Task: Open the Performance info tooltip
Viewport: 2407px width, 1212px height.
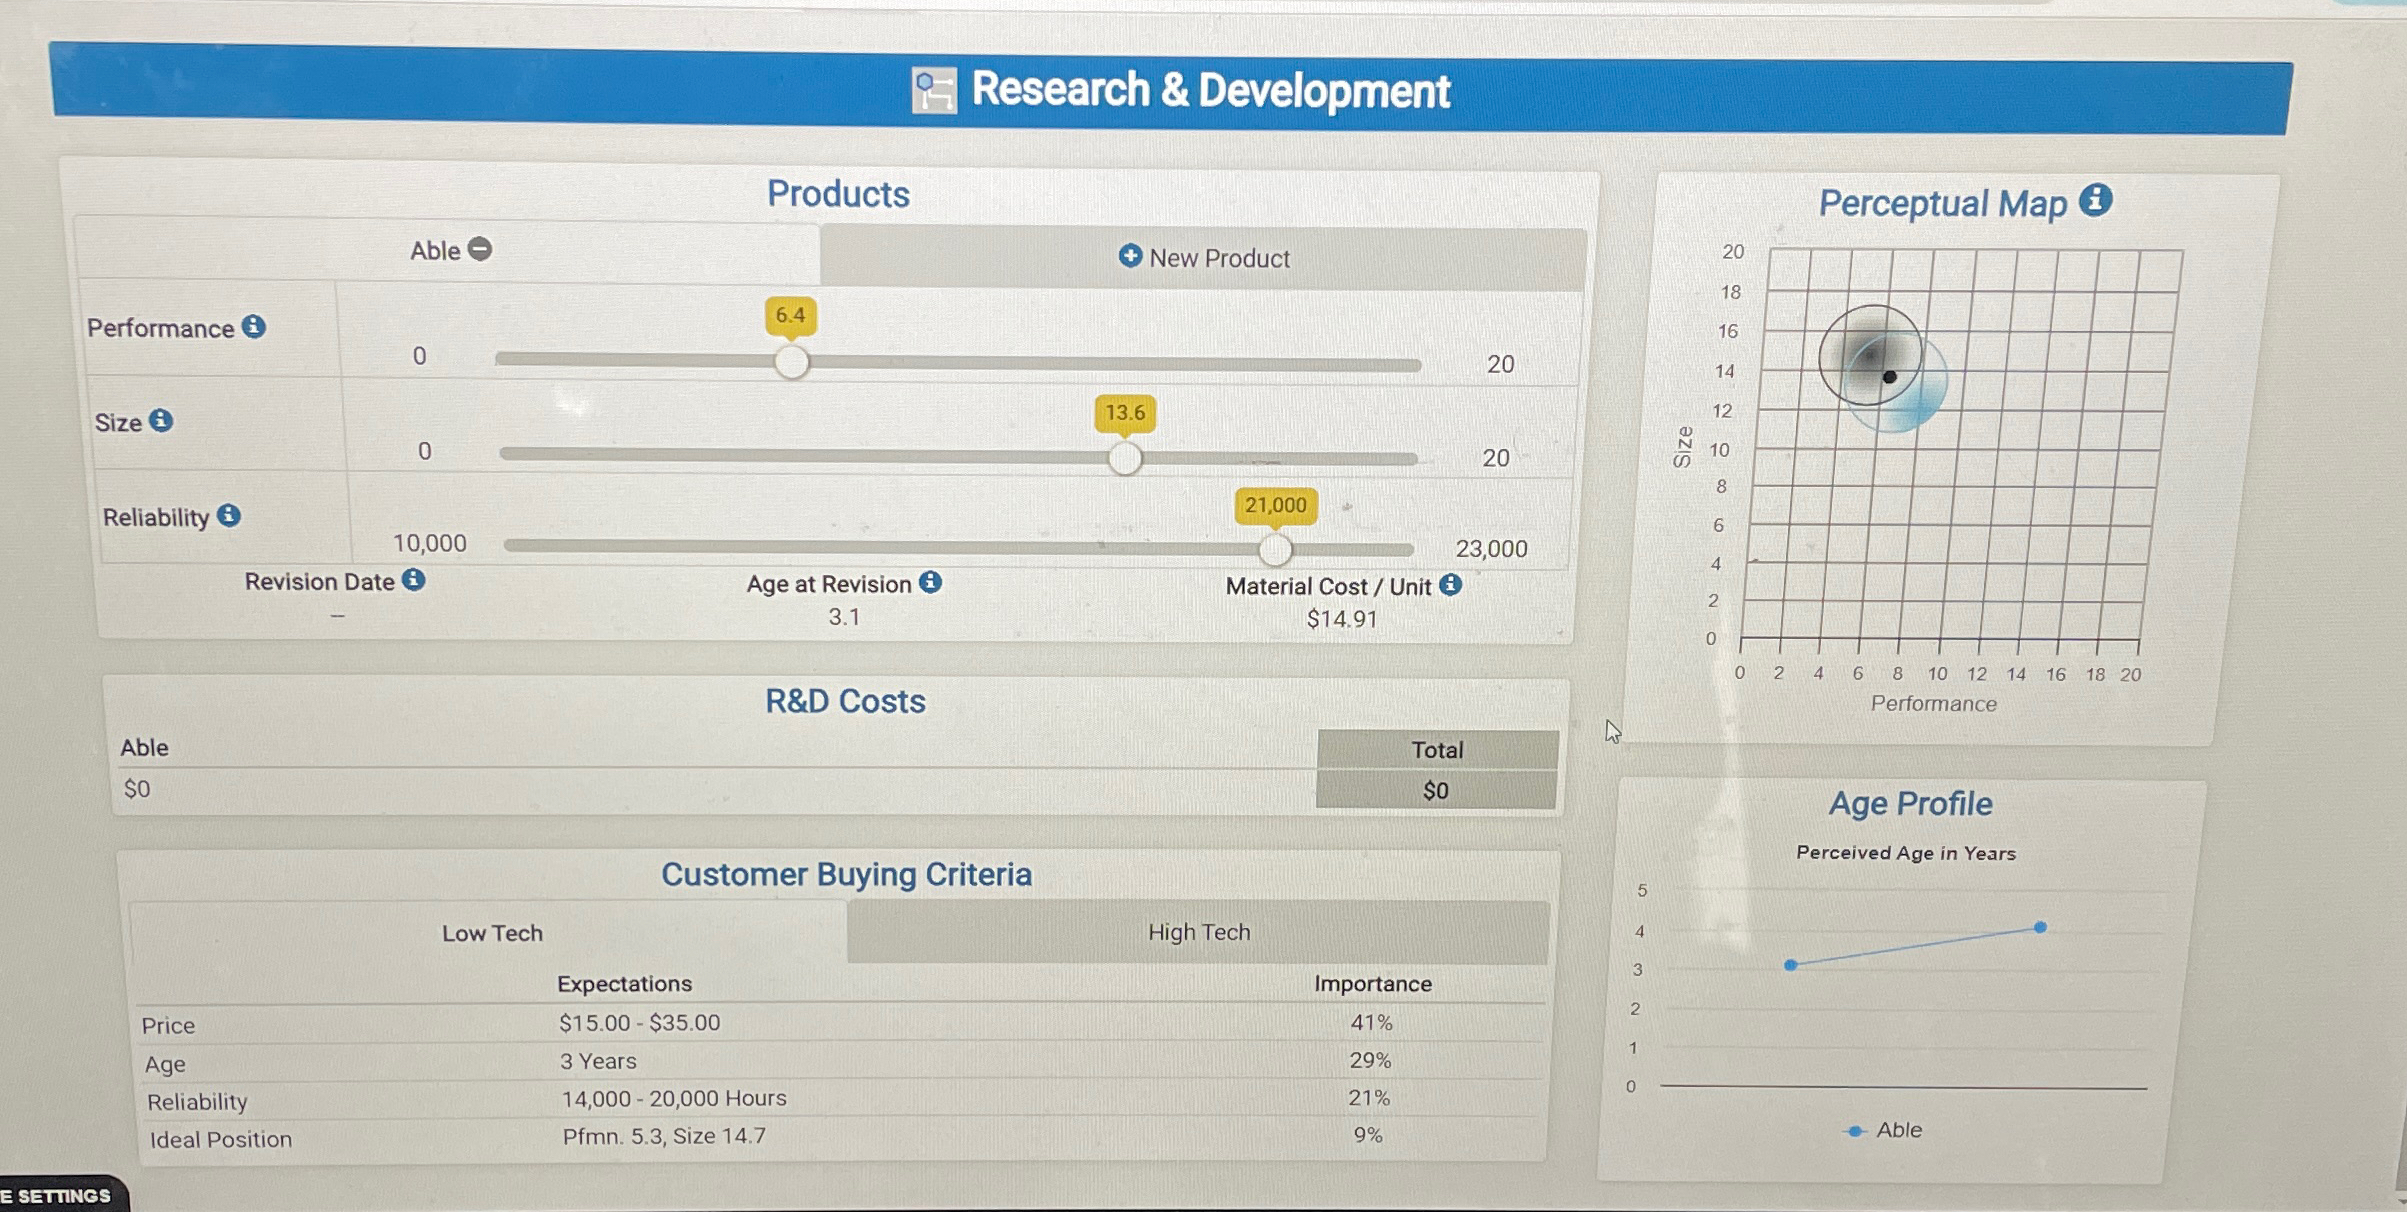Action: pyautogui.click(x=253, y=328)
